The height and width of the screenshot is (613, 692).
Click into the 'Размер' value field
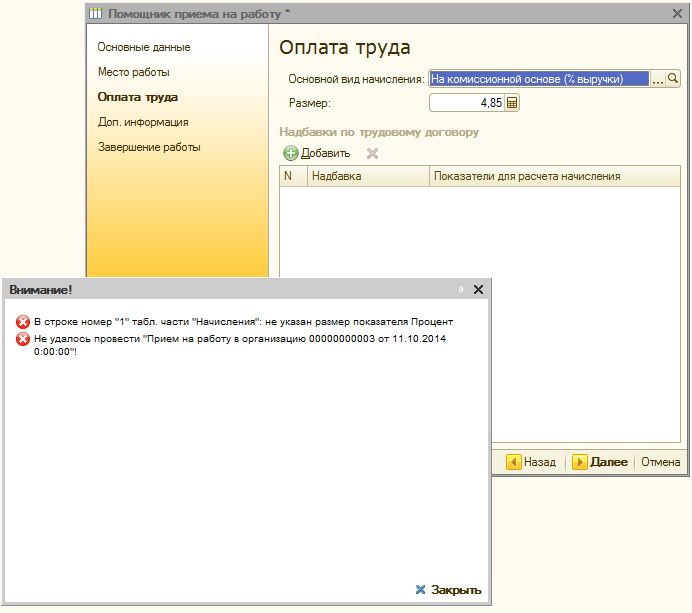(x=466, y=103)
